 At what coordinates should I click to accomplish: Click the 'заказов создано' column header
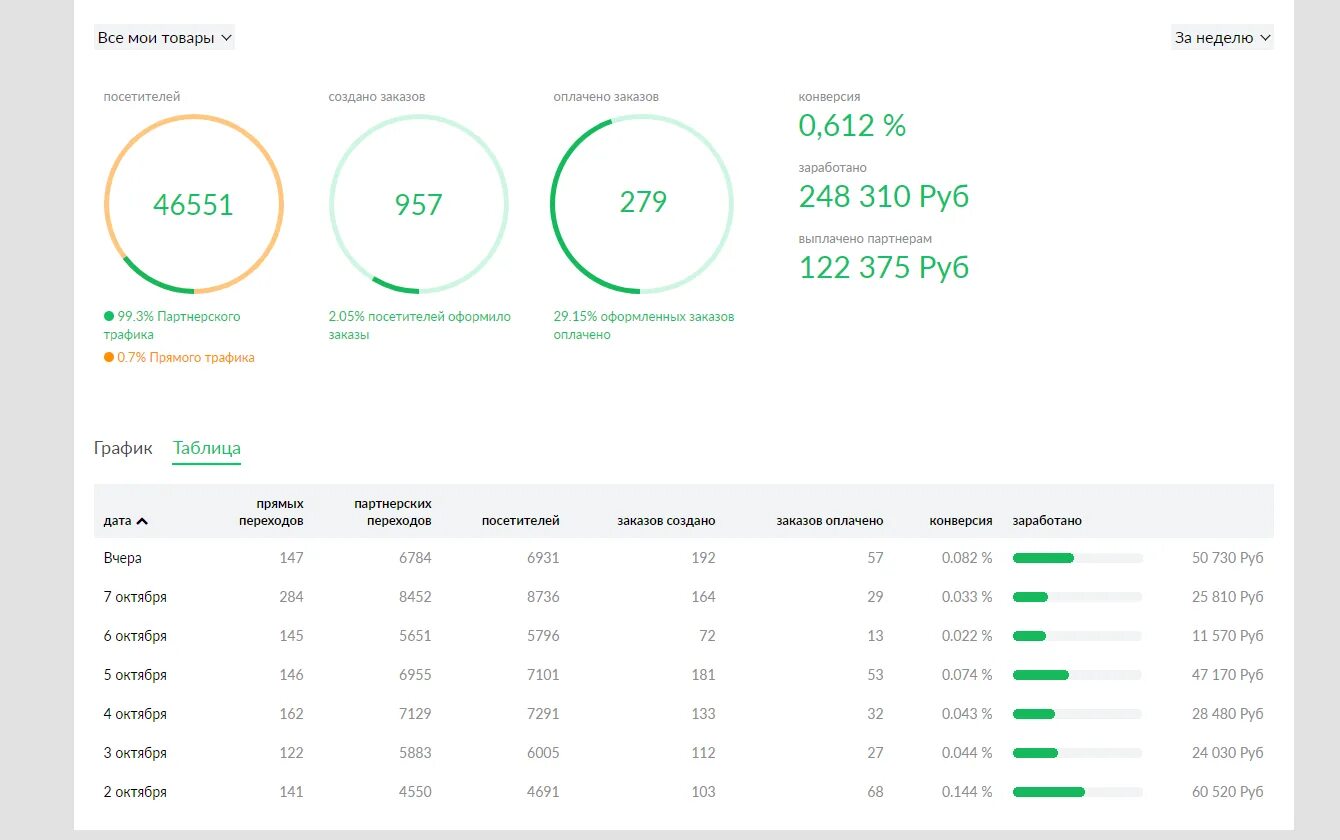666,521
